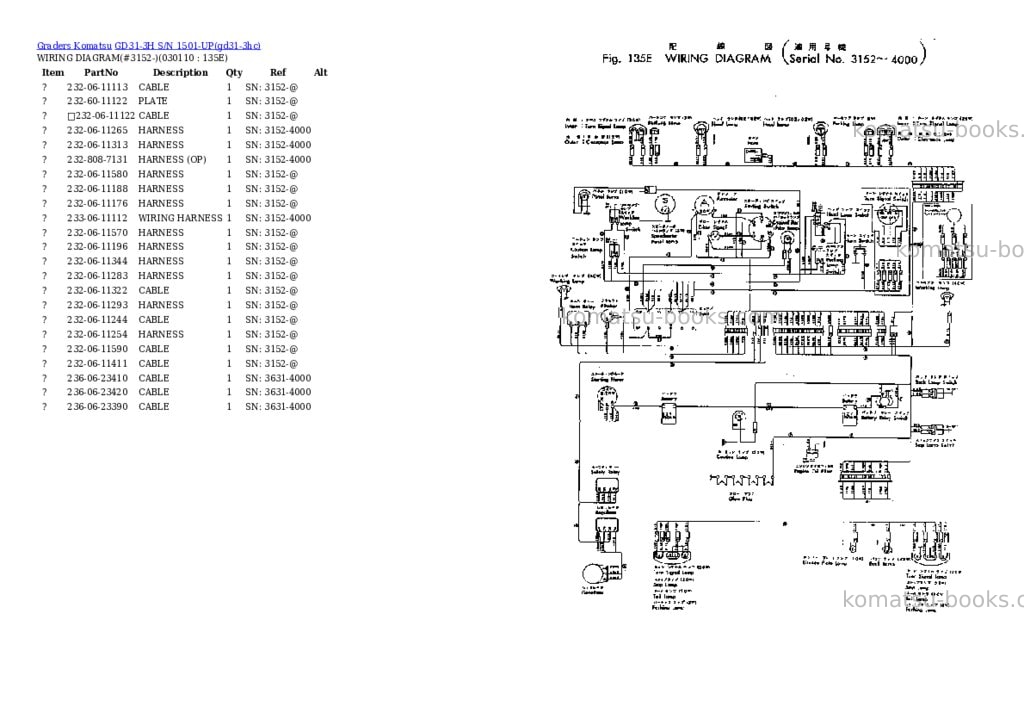Select part number 233-06-11112
Image resolution: width=1024 pixels, height=725 pixels.
tap(97, 218)
